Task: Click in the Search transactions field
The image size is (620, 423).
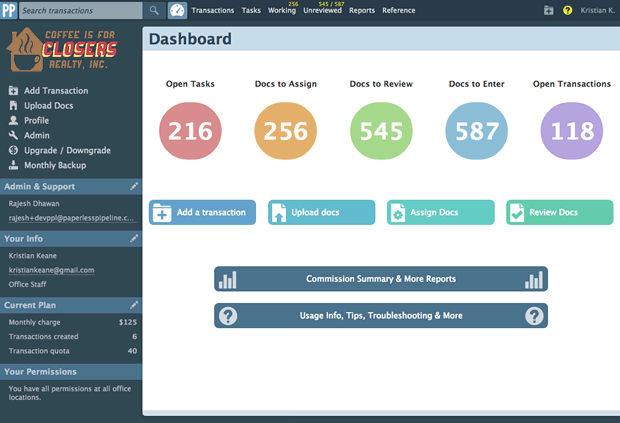Action: [x=80, y=10]
